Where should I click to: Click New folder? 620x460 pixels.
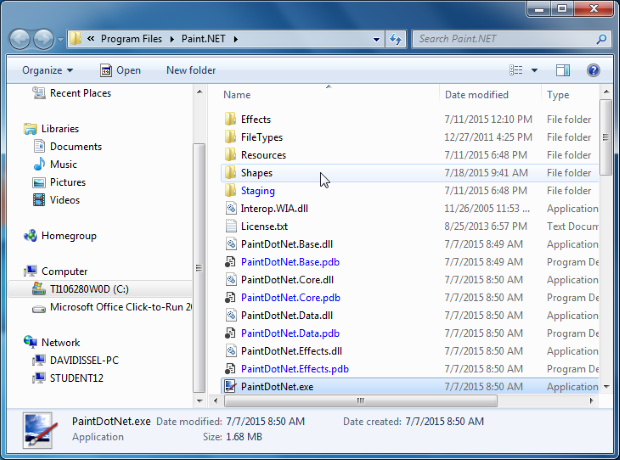pyautogui.click(x=191, y=70)
